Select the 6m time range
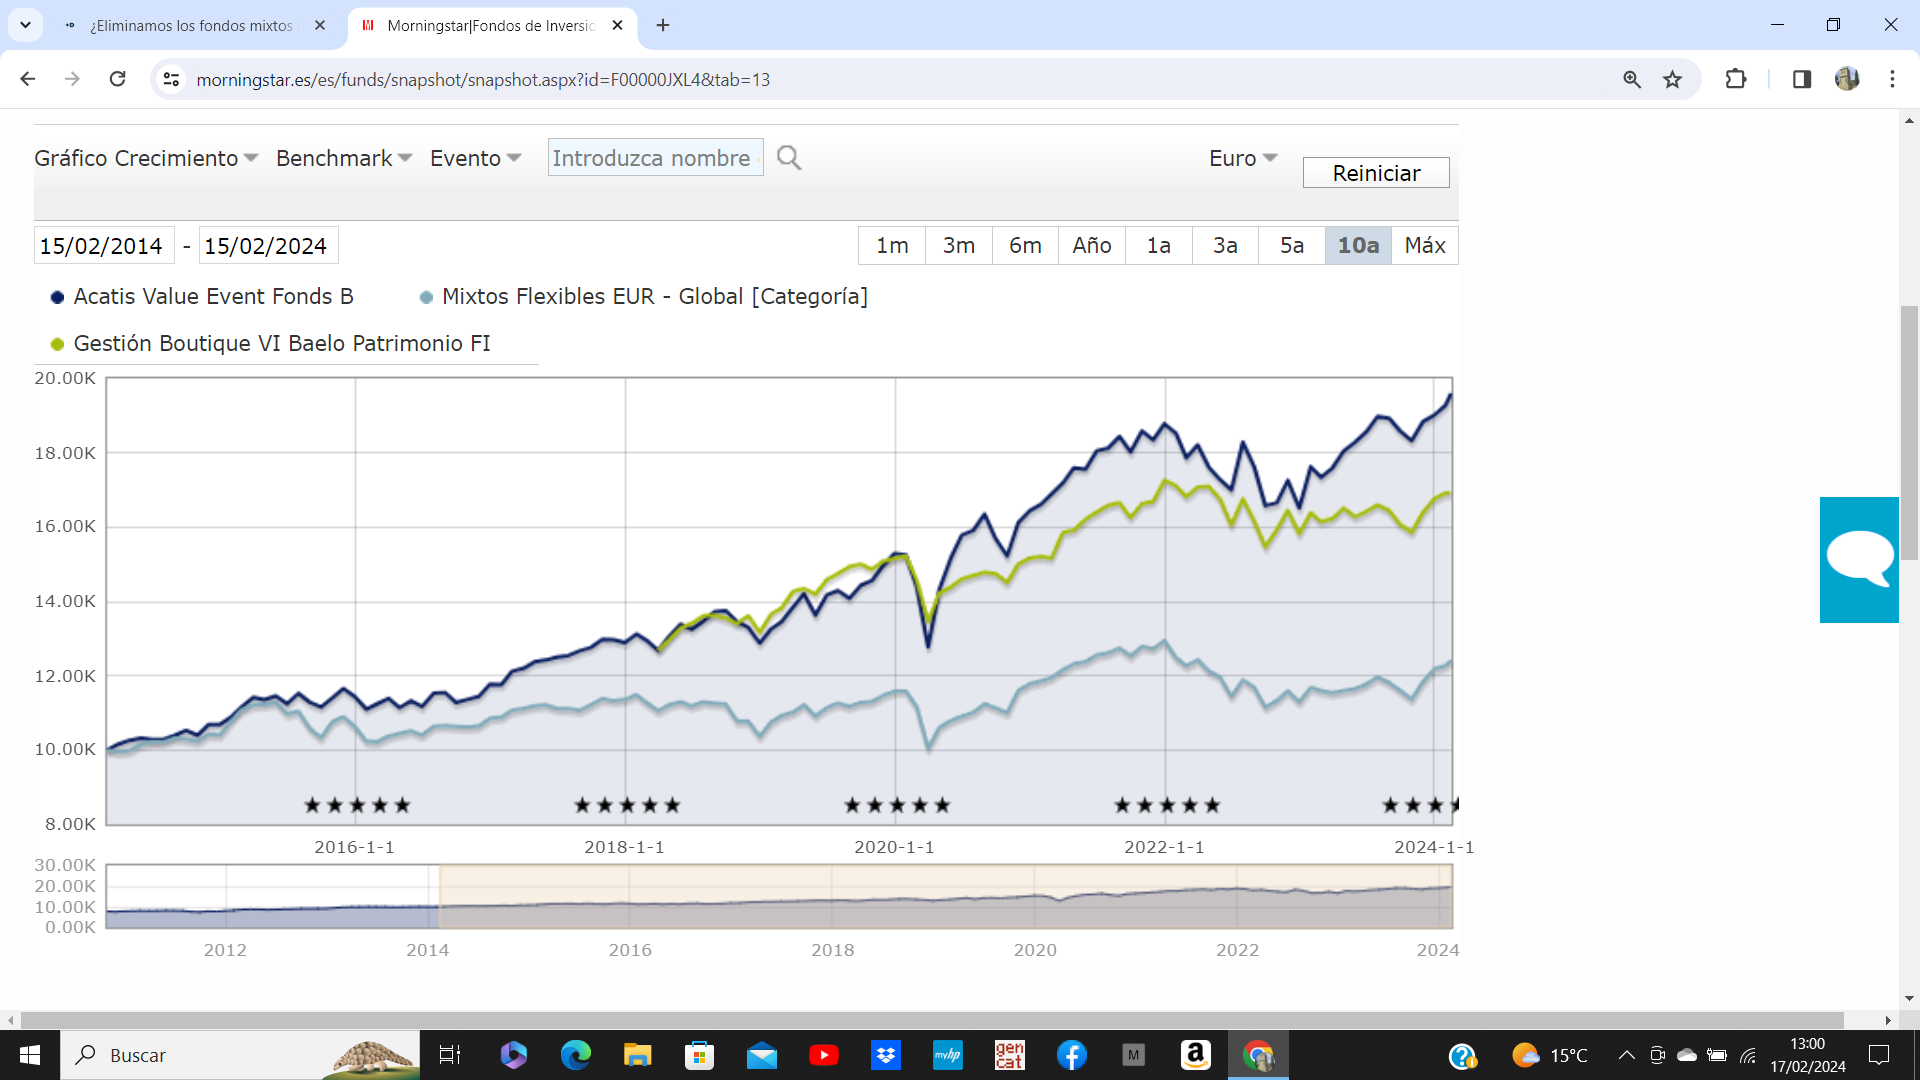The height and width of the screenshot is (1080, 1920). click(x=1025, y=245)
